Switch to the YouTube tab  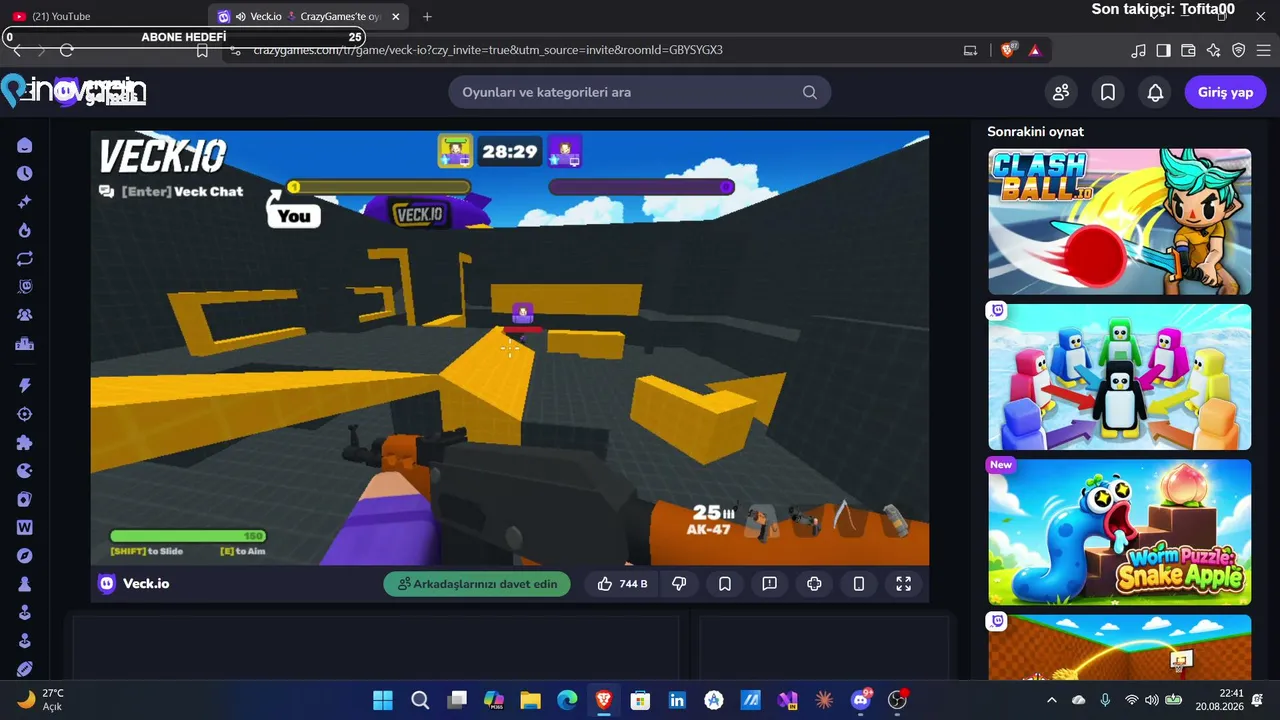[x=105, y=16]
